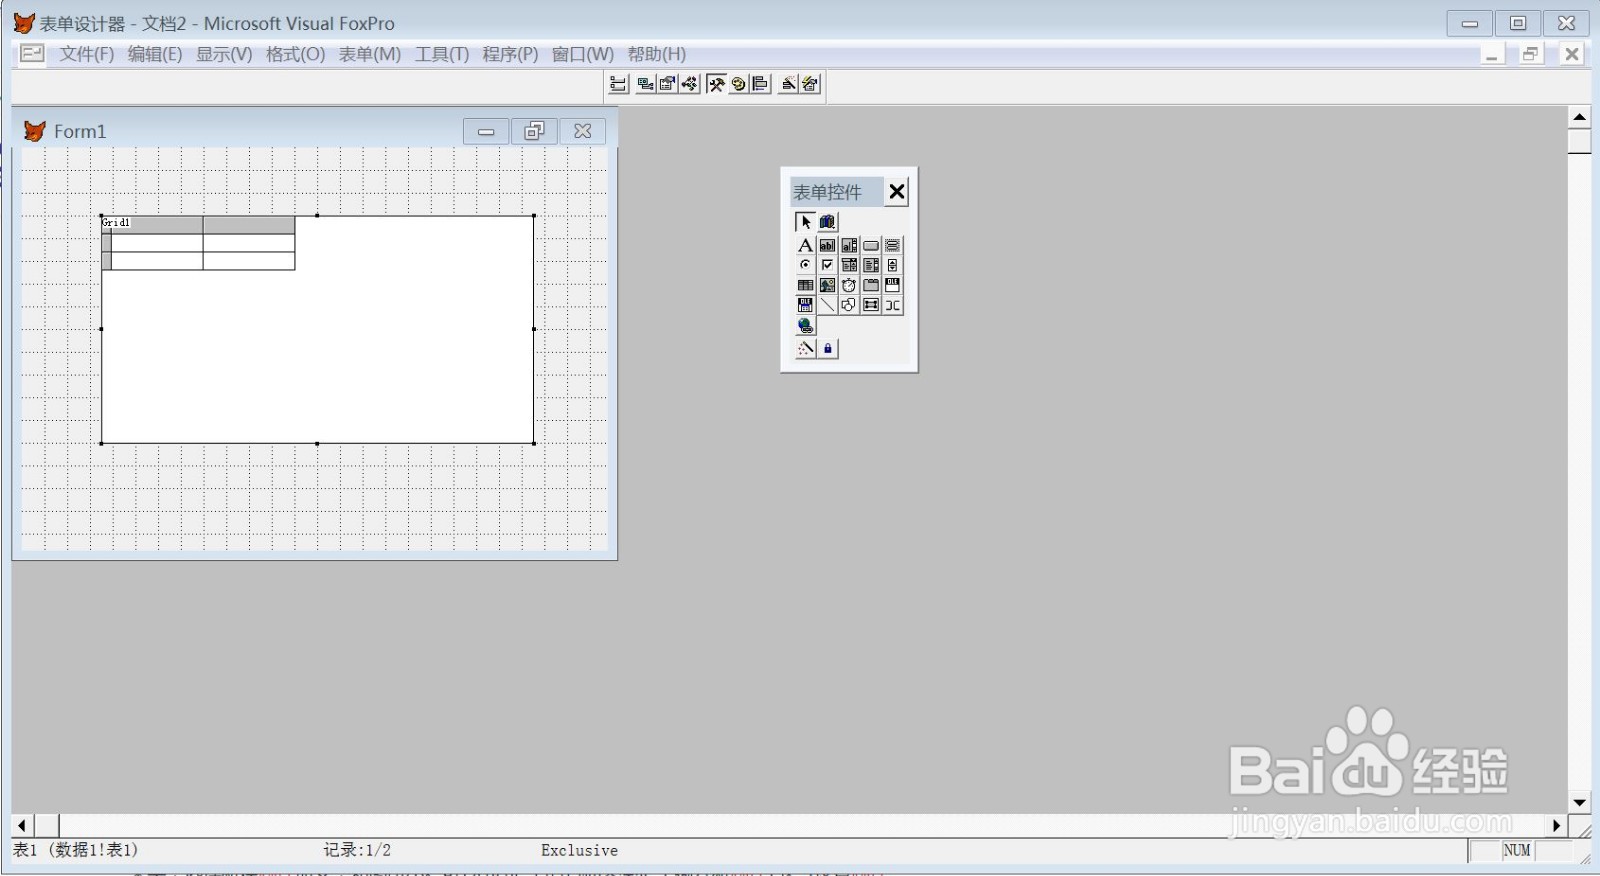Toggle the Button Lock padlock icon

828,348
